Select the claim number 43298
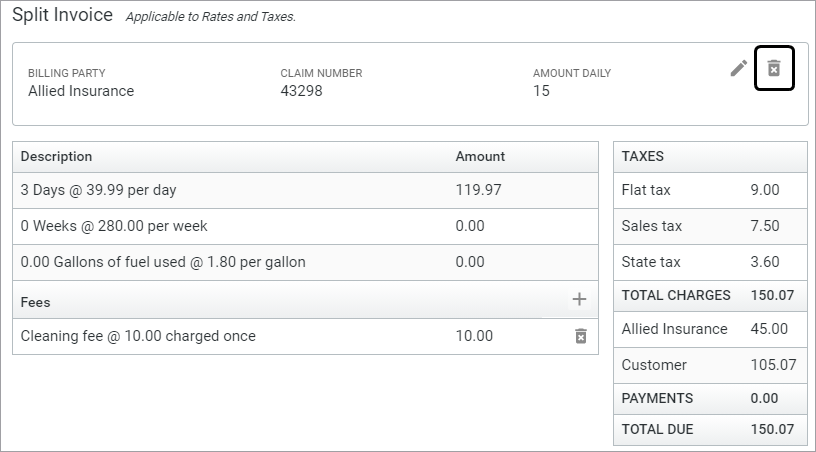This screenshot has height=452, width=816. [301, 91]
